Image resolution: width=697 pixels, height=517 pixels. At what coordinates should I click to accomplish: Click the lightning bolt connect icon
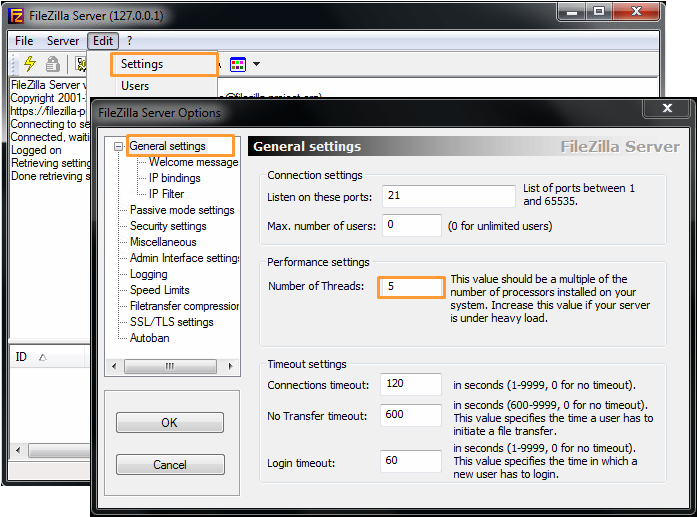30,64
